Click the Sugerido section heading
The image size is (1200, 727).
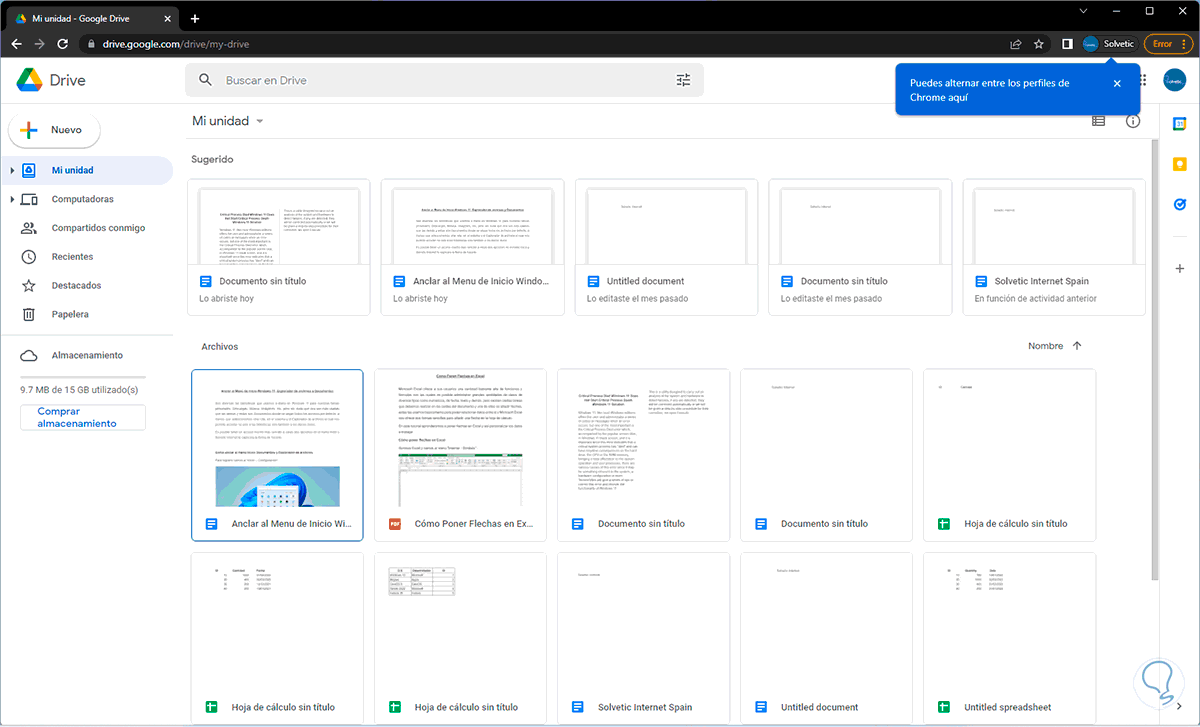(212, 159)
